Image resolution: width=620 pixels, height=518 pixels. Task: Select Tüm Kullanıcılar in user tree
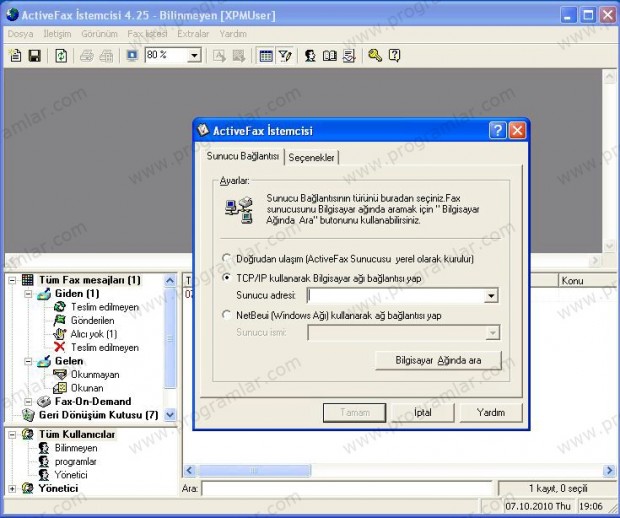pyautogui.click(x=77, y=434)
